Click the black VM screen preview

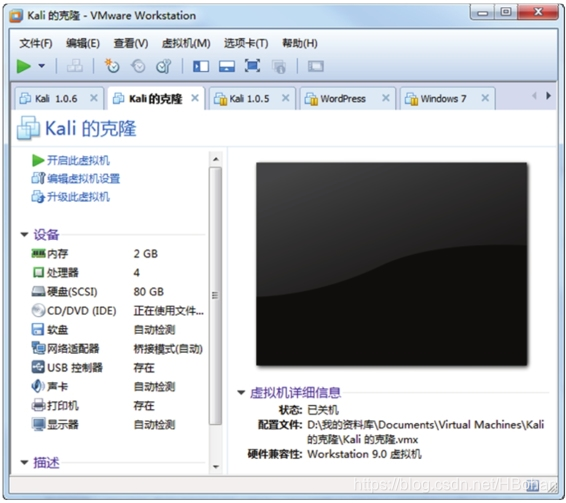[x=392, y=264]
